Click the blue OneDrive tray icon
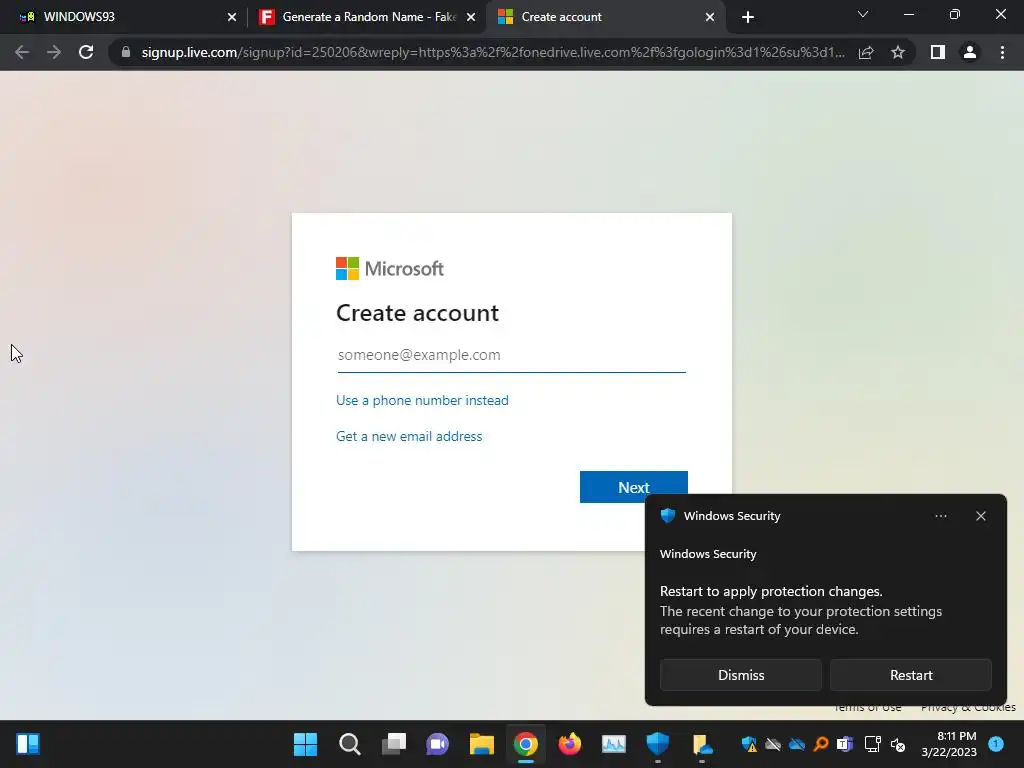Screen dimensions: 1024x768 (797, 744)
